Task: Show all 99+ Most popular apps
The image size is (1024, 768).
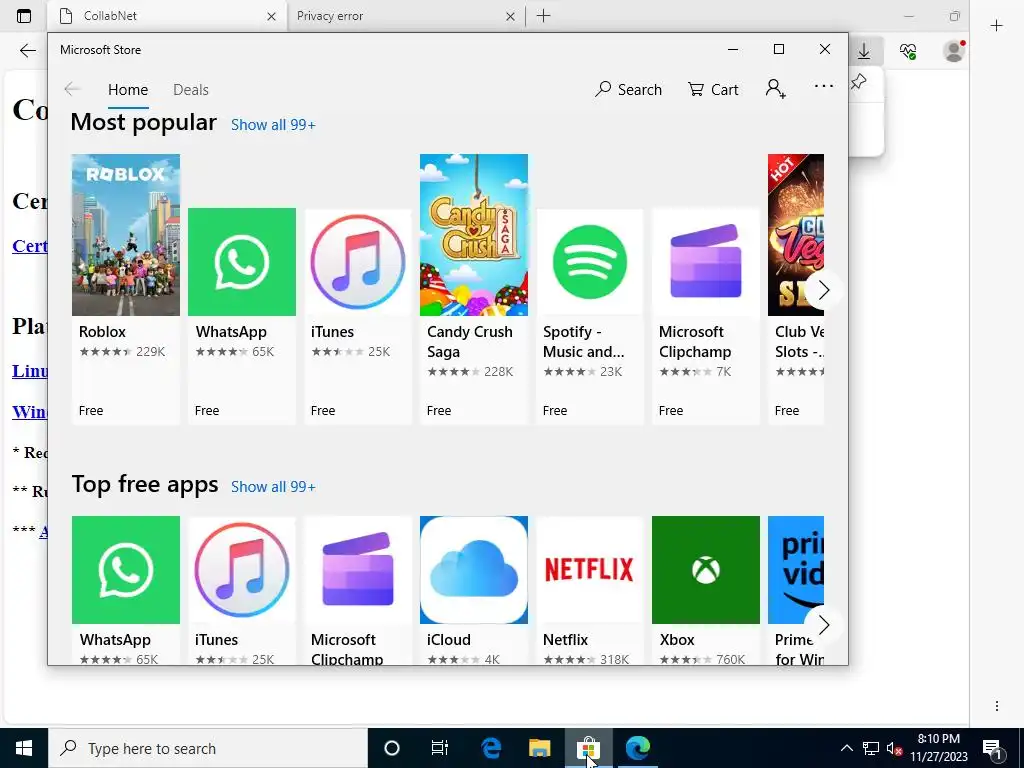Action: [273, 125]
